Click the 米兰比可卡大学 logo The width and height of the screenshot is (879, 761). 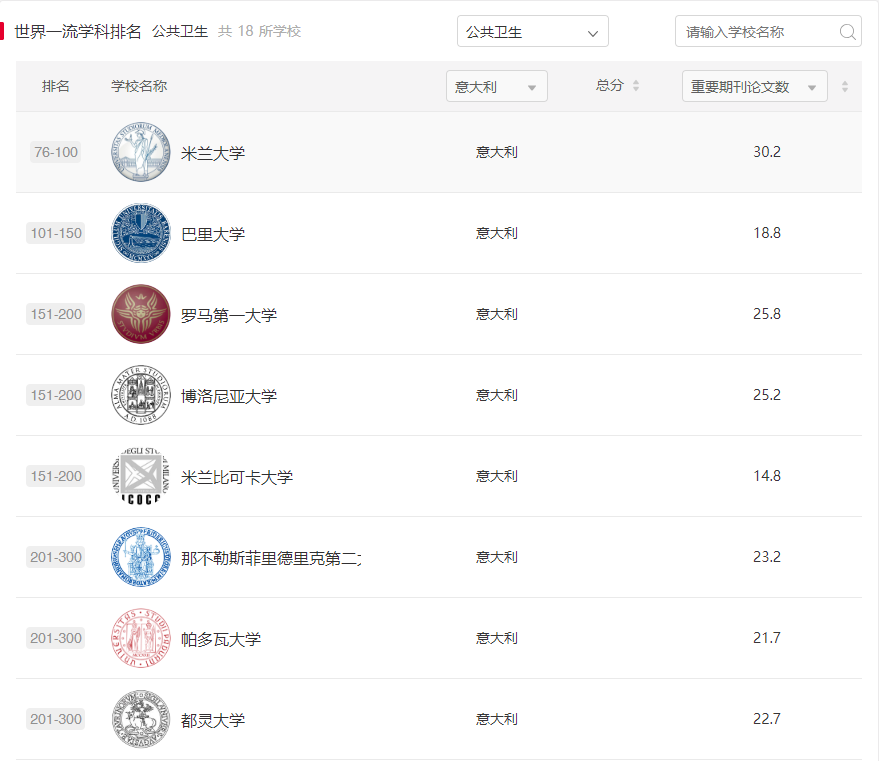(140, 476)
